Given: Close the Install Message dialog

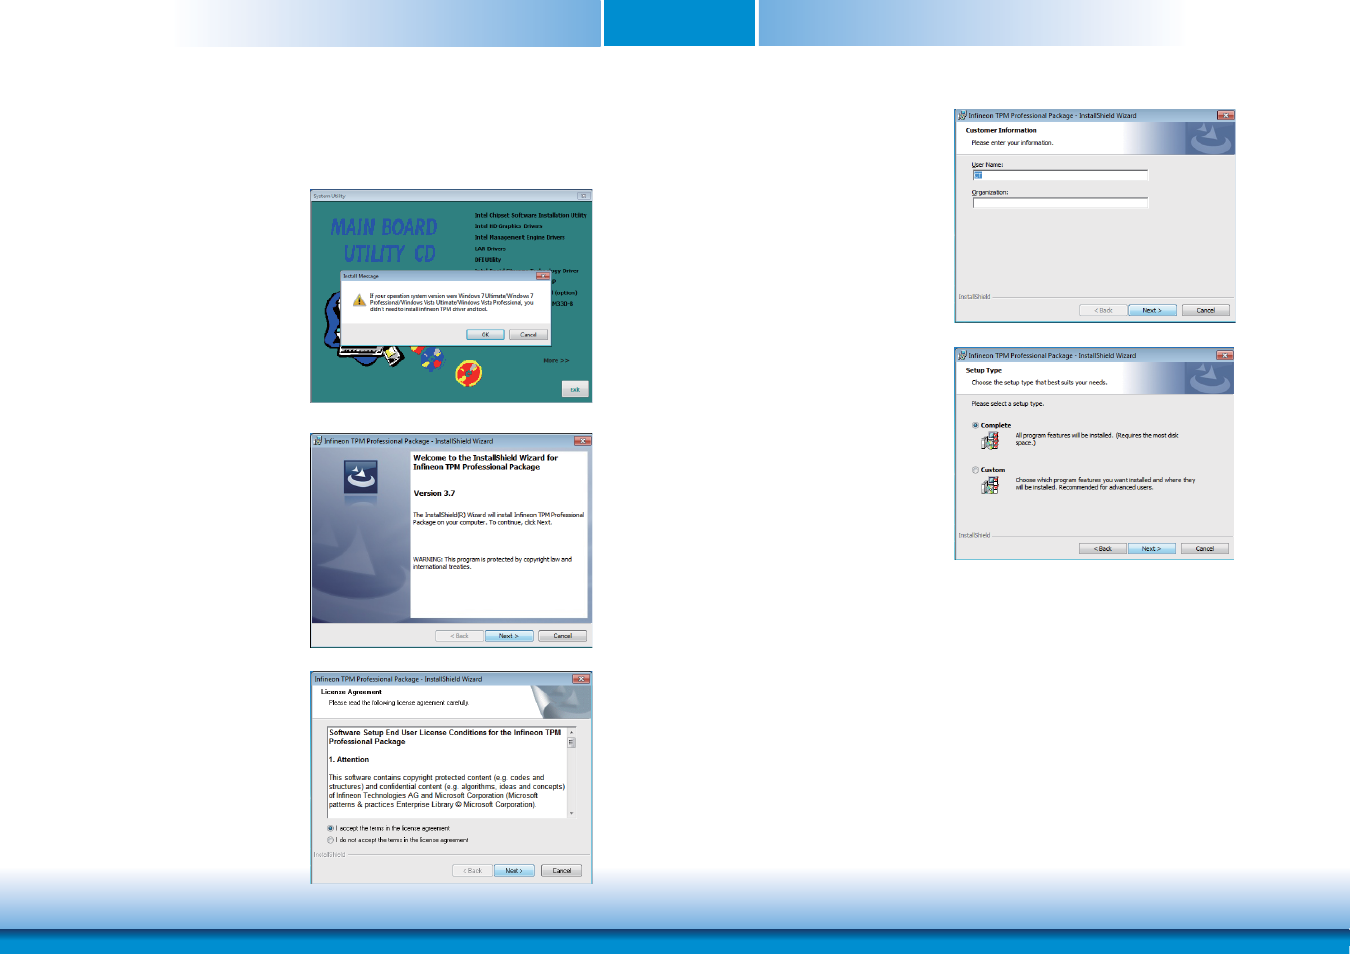Looking at the screenshot, I should 543,275.
